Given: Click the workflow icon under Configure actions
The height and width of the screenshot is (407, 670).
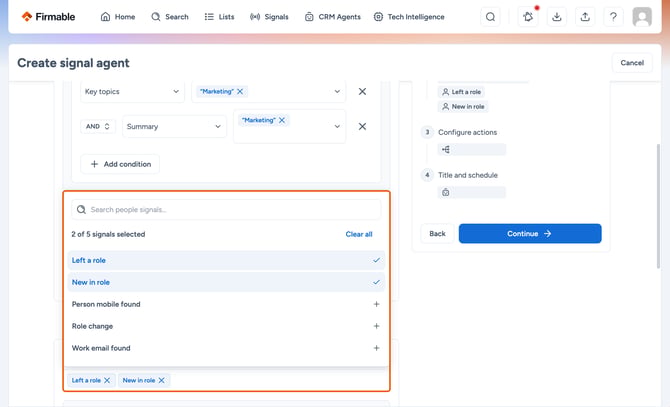Looking at the screenshot, I should click(x=446, y=149).
